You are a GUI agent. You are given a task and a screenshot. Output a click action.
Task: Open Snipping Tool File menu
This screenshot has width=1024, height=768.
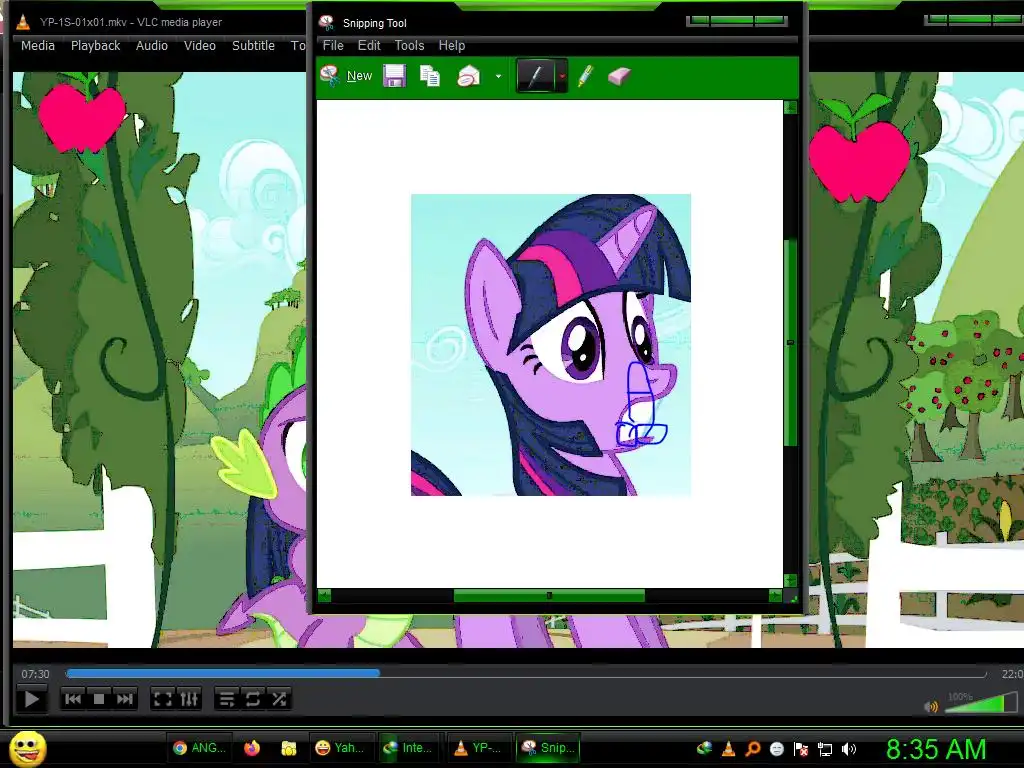click(333, 46)
